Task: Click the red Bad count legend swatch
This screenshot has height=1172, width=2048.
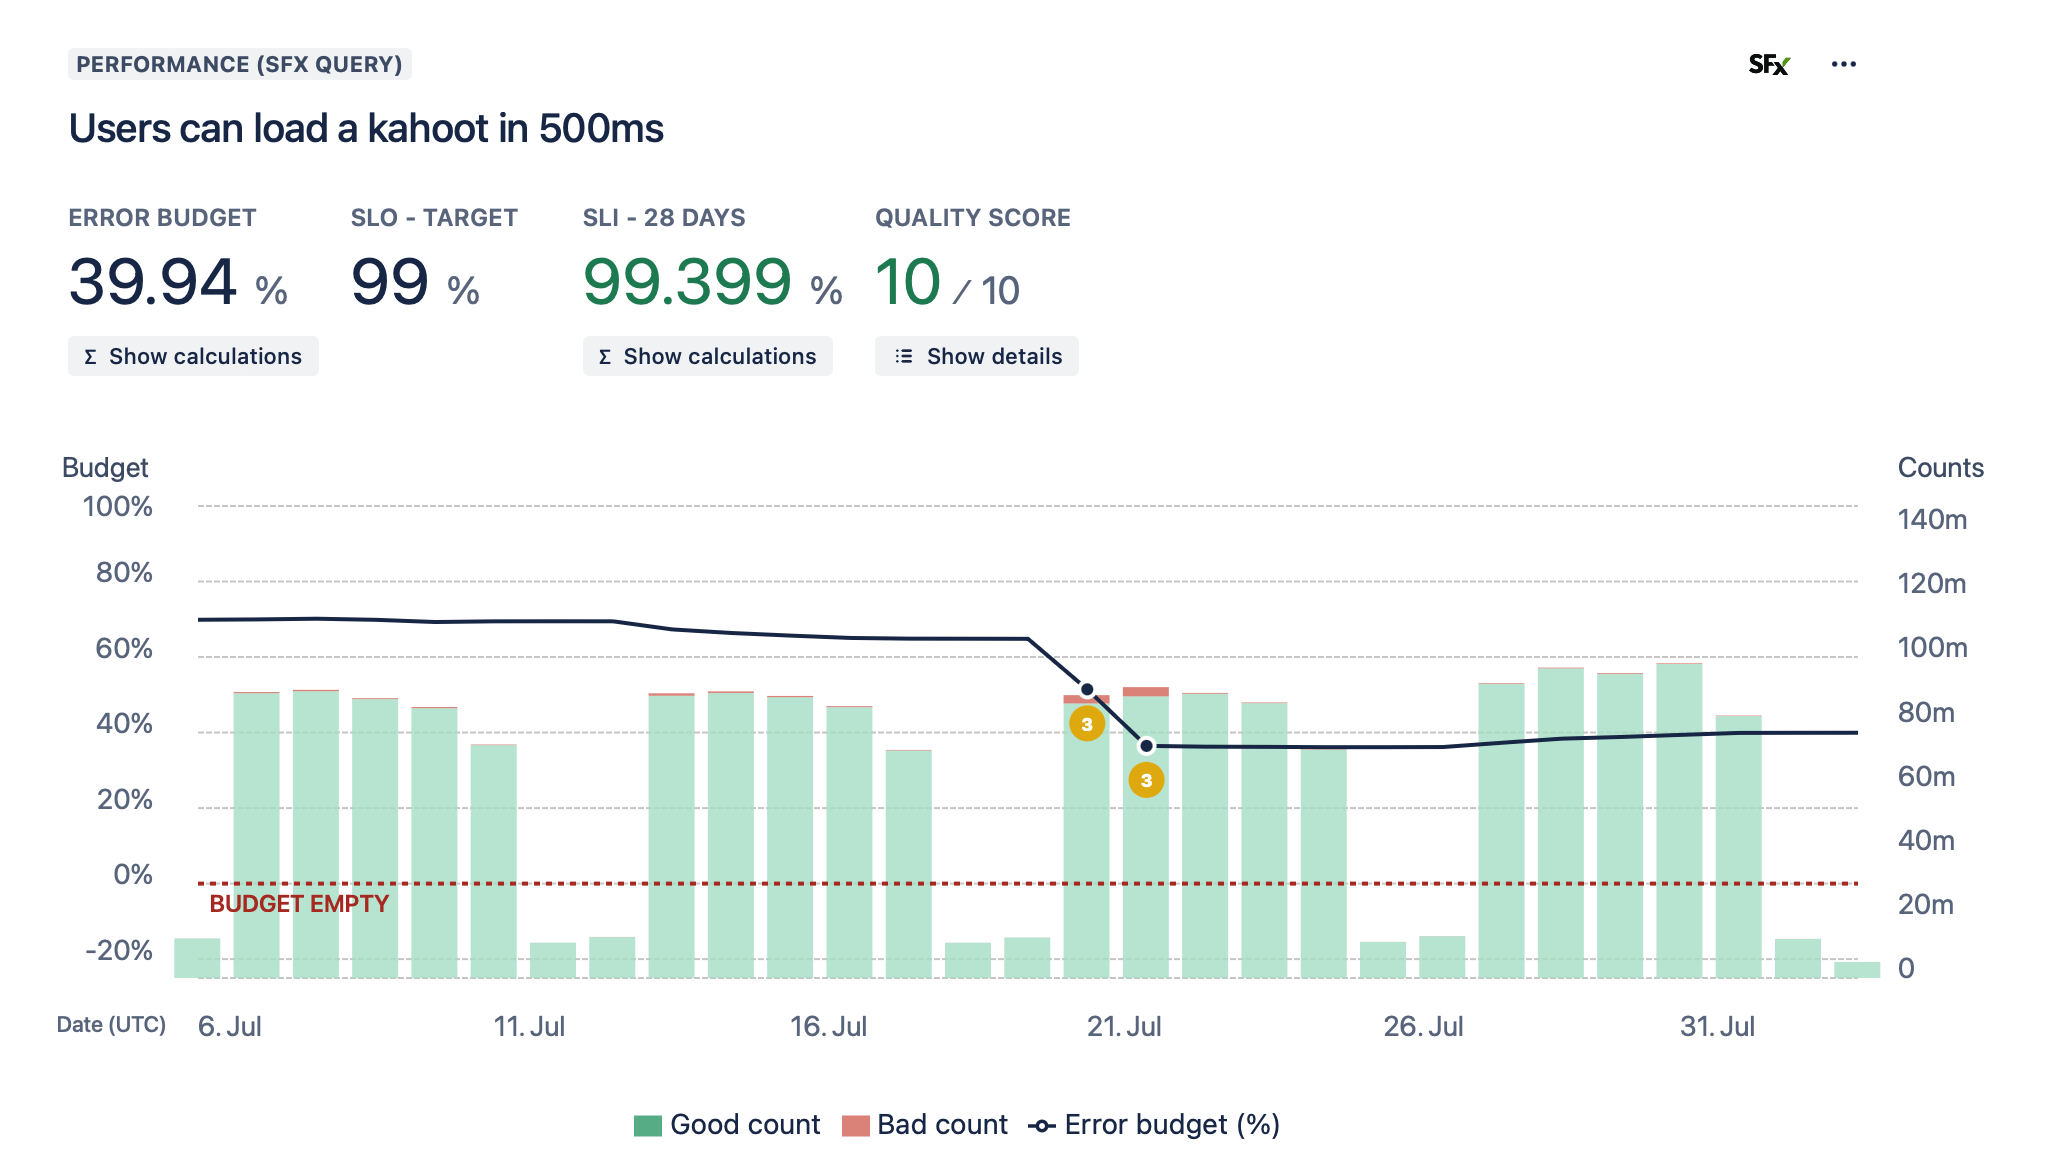Action: (855, 1126)
